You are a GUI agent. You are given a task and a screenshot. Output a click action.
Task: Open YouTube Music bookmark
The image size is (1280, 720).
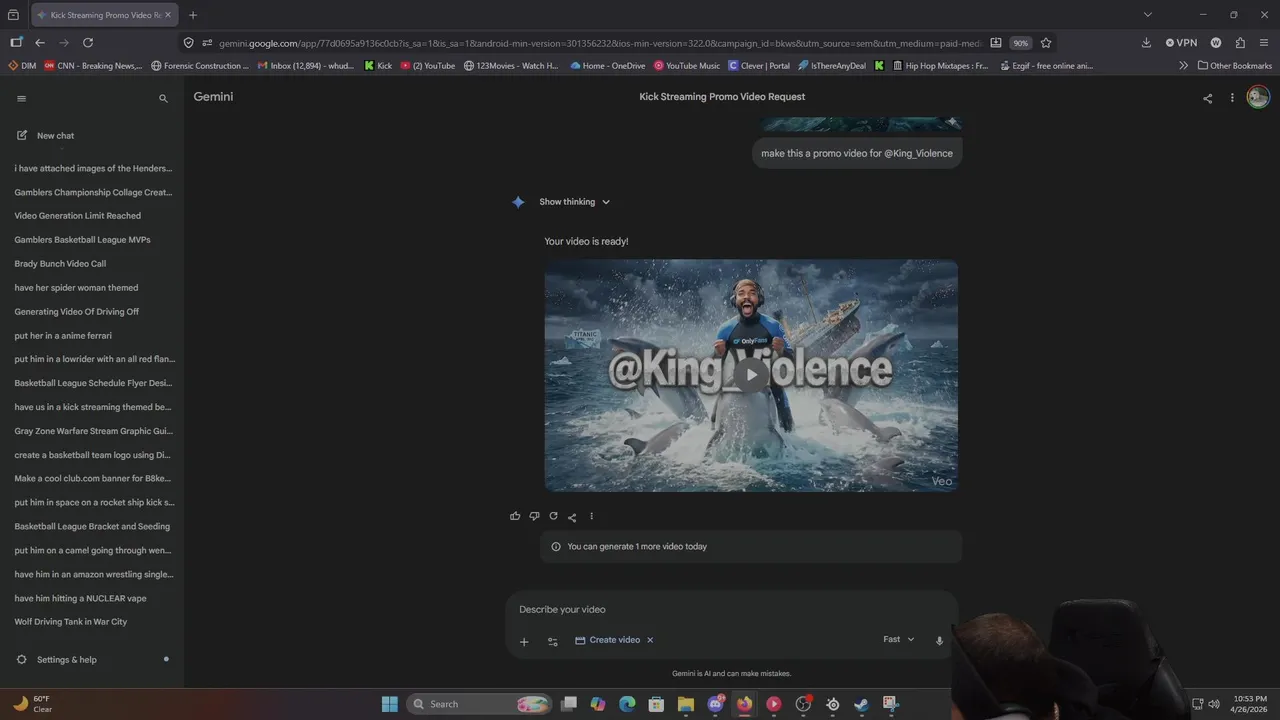point(687,66)
